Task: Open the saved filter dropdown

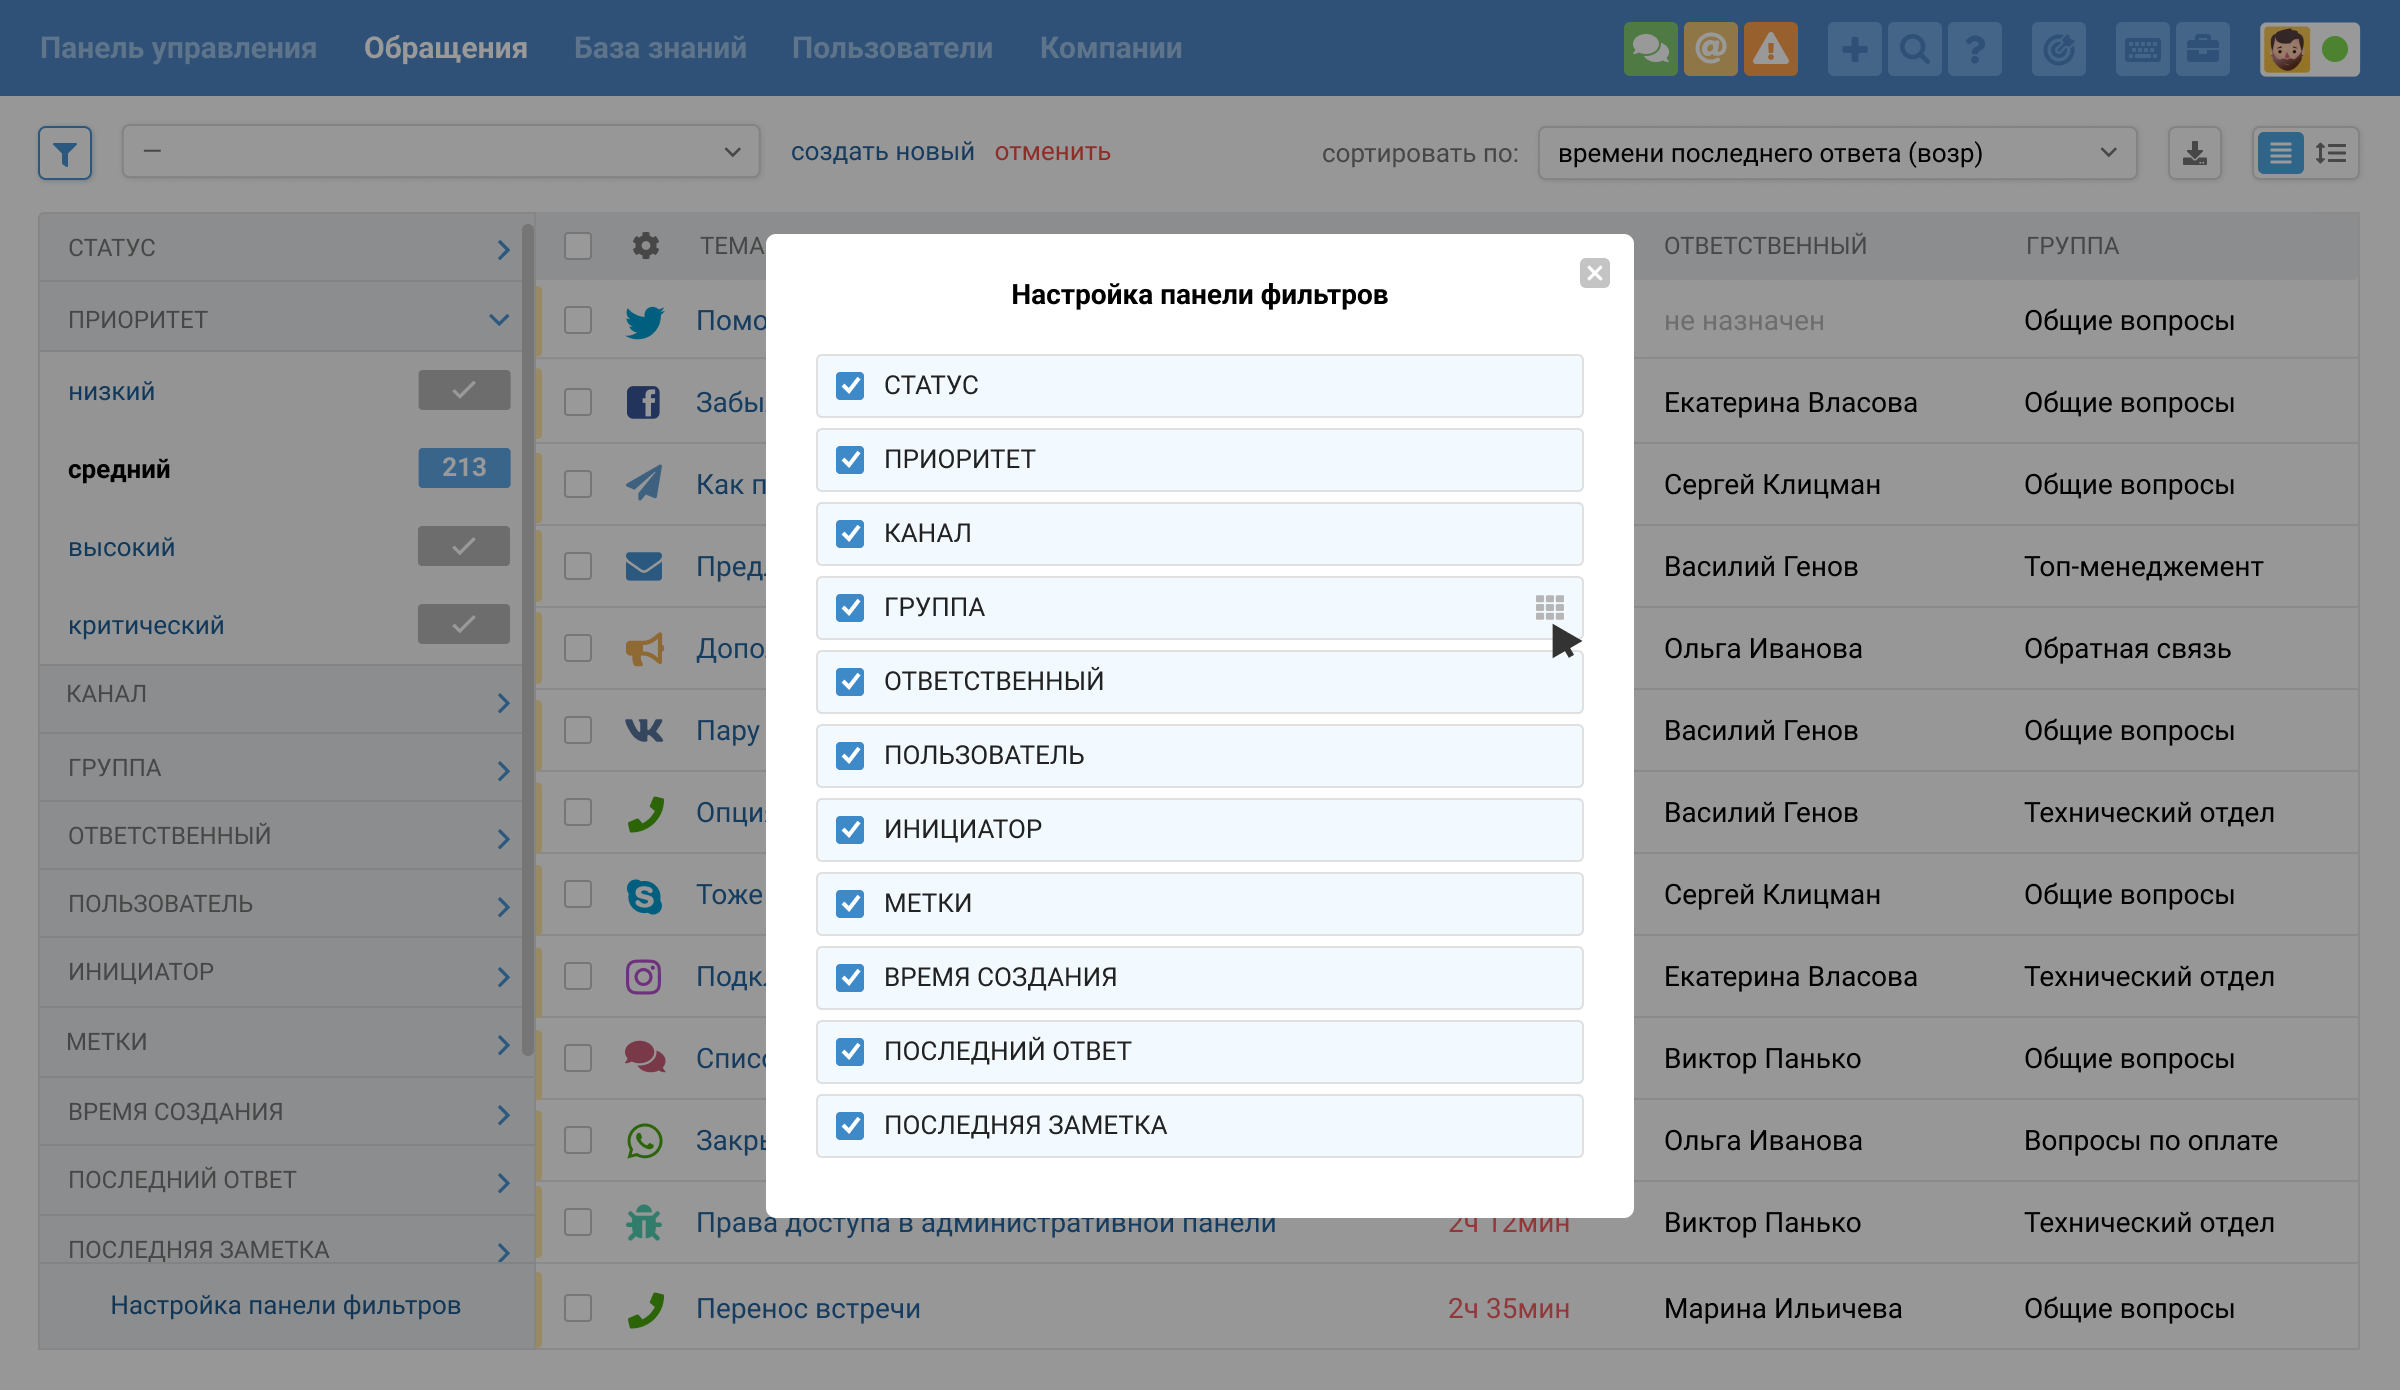Action: coord(440,152)
